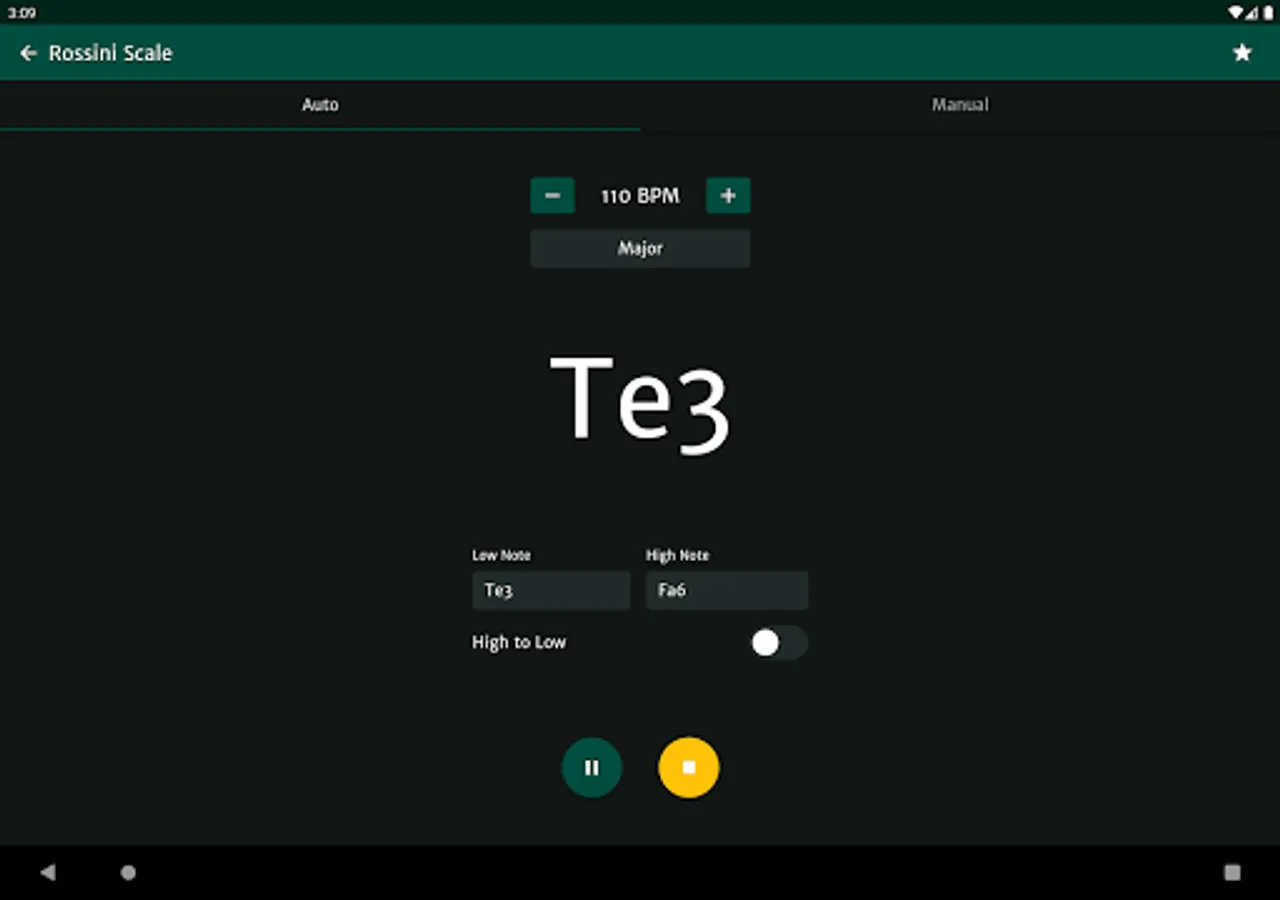
Task: Decrease tempo with the minus button
Action: (552, 196)
